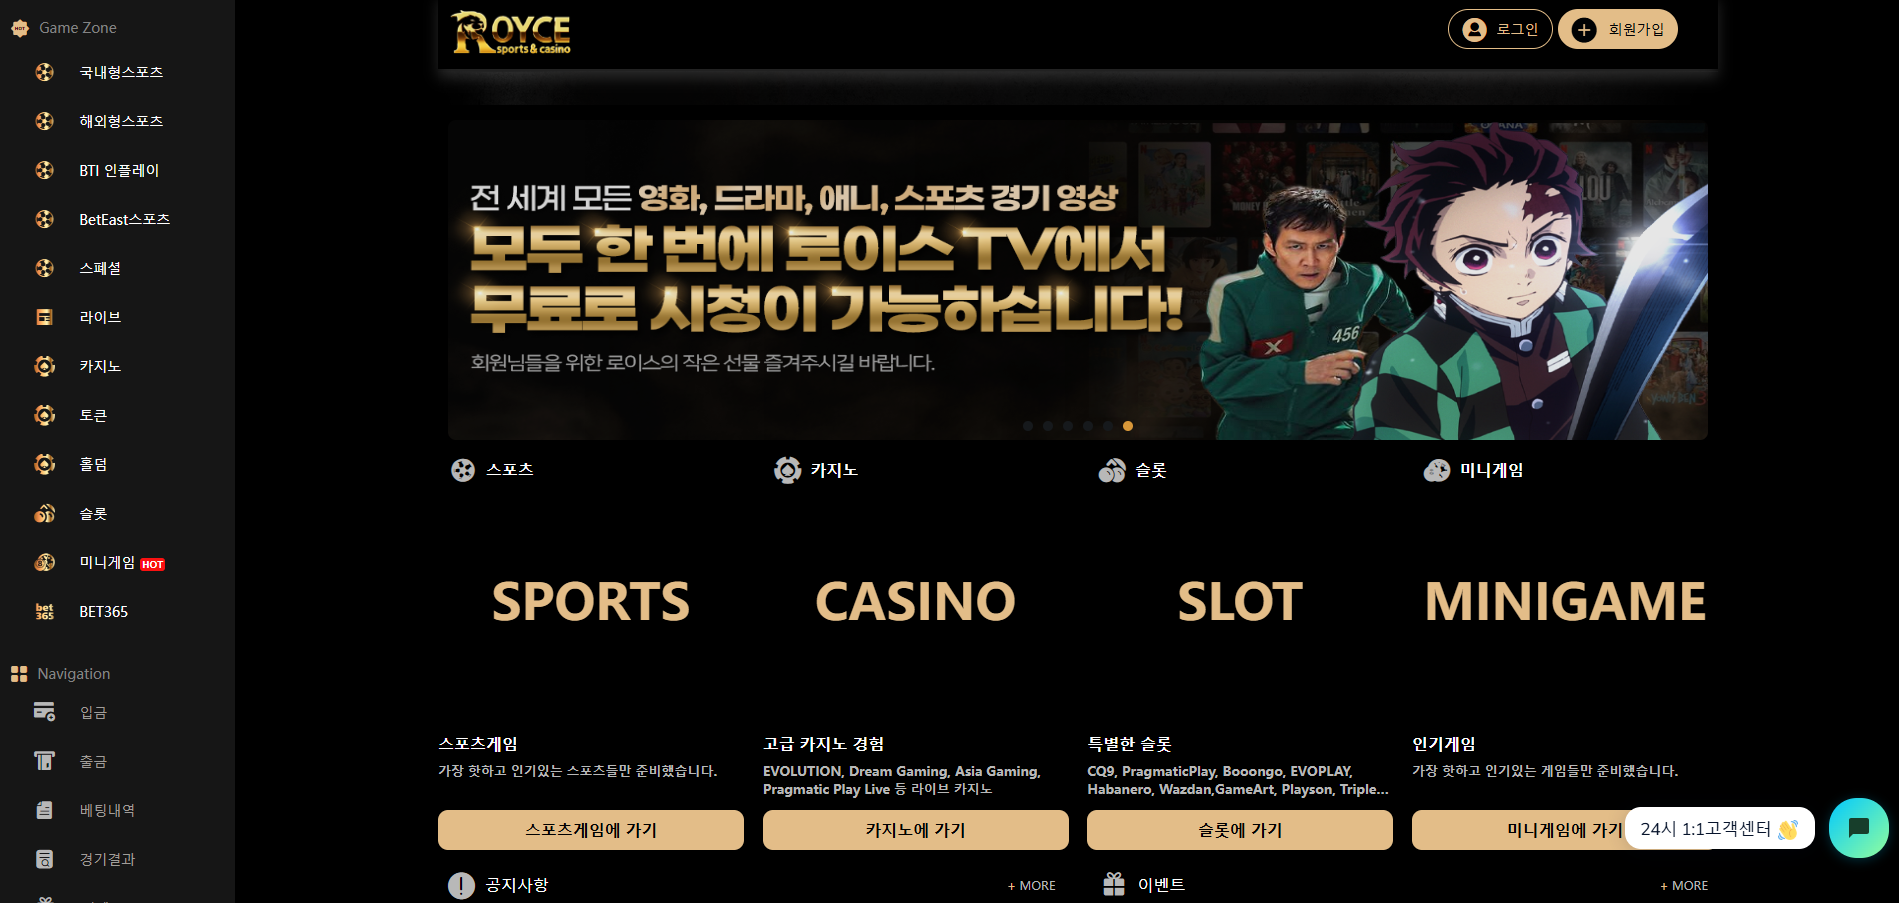Click the 공지사항 exclamation icon
The image size is (1899, 903).
[x=461, y=885]
